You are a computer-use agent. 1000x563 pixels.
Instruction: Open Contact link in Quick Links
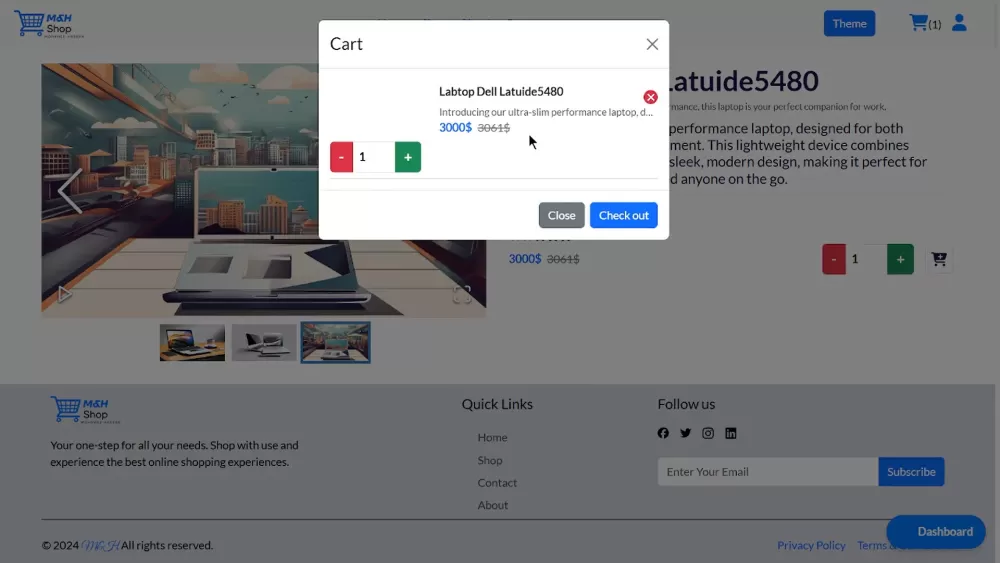[x=497, y=483]
